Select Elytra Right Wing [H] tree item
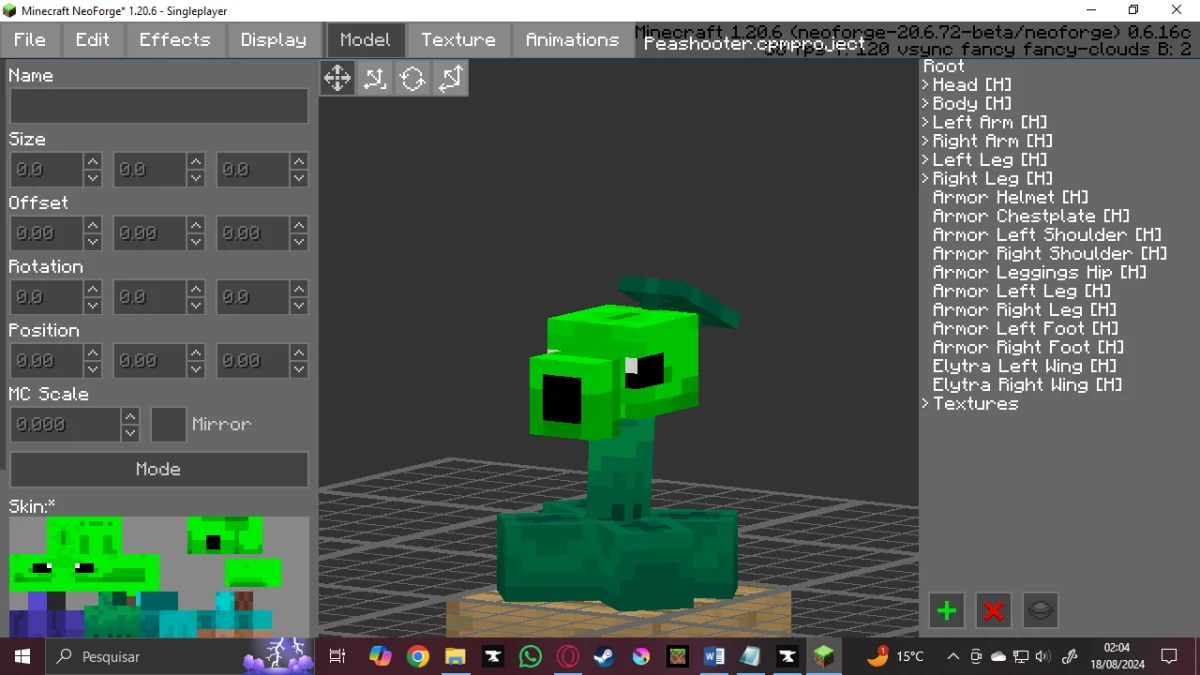 coord(1027,385)
